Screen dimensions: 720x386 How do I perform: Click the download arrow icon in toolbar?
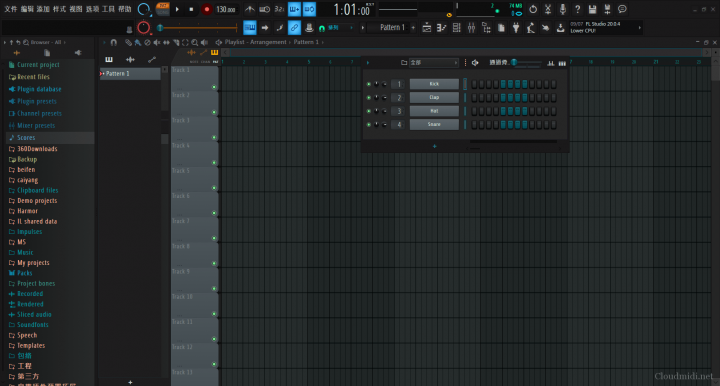(x=561, y=28)
